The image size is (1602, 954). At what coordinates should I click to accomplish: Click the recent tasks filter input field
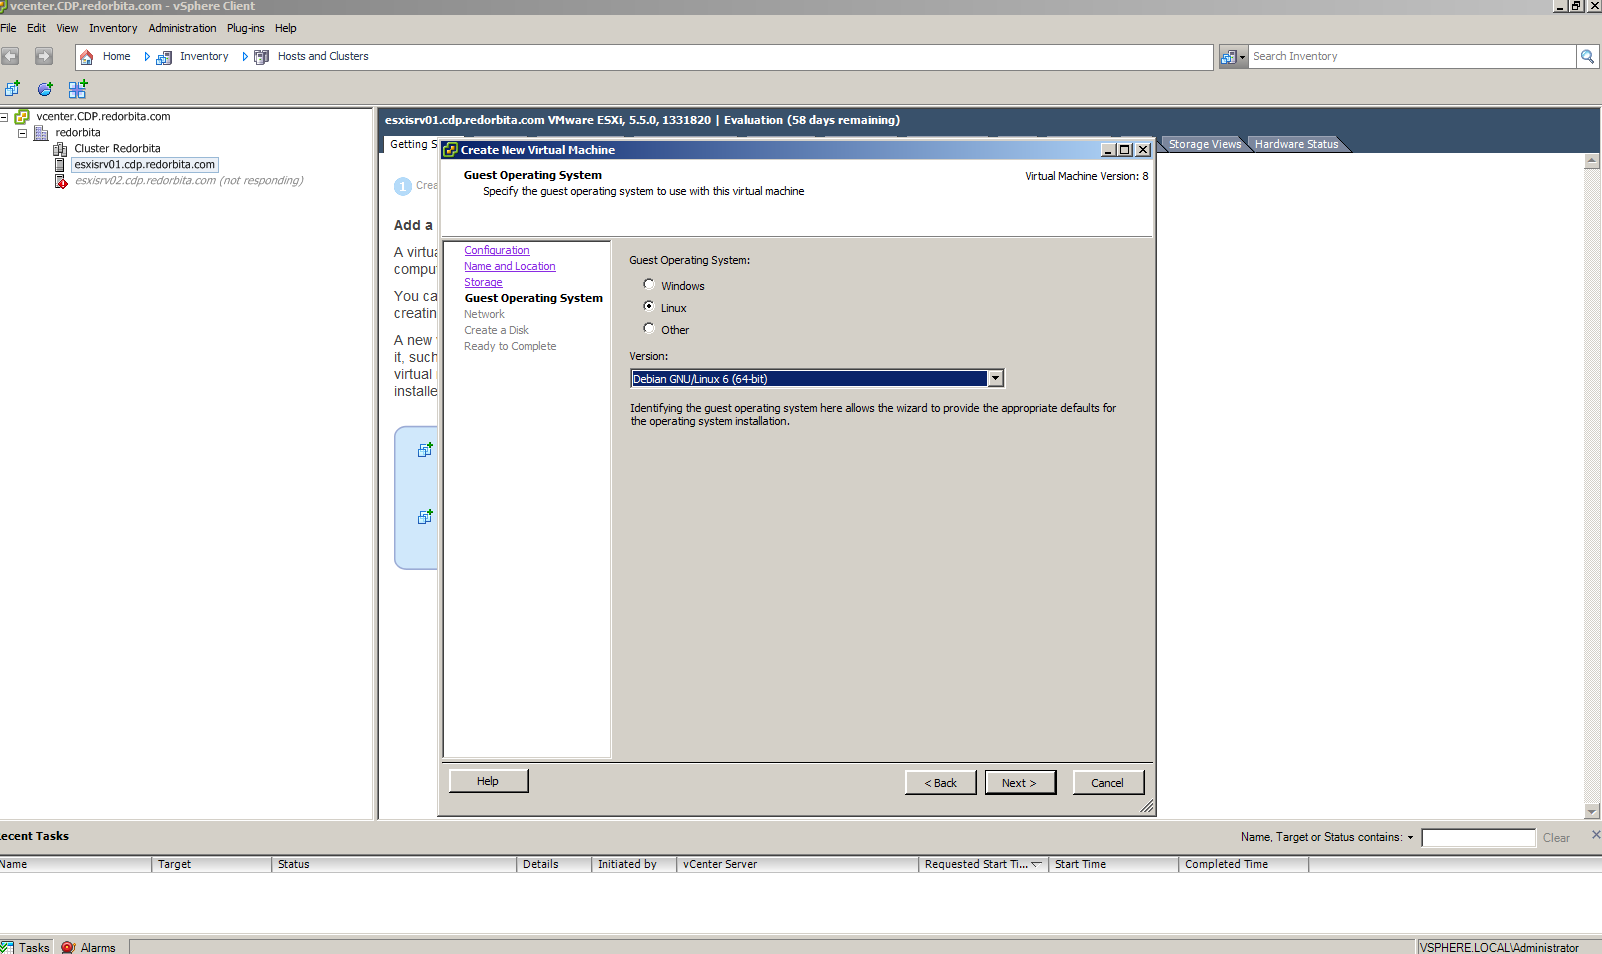pos(1478,838)
